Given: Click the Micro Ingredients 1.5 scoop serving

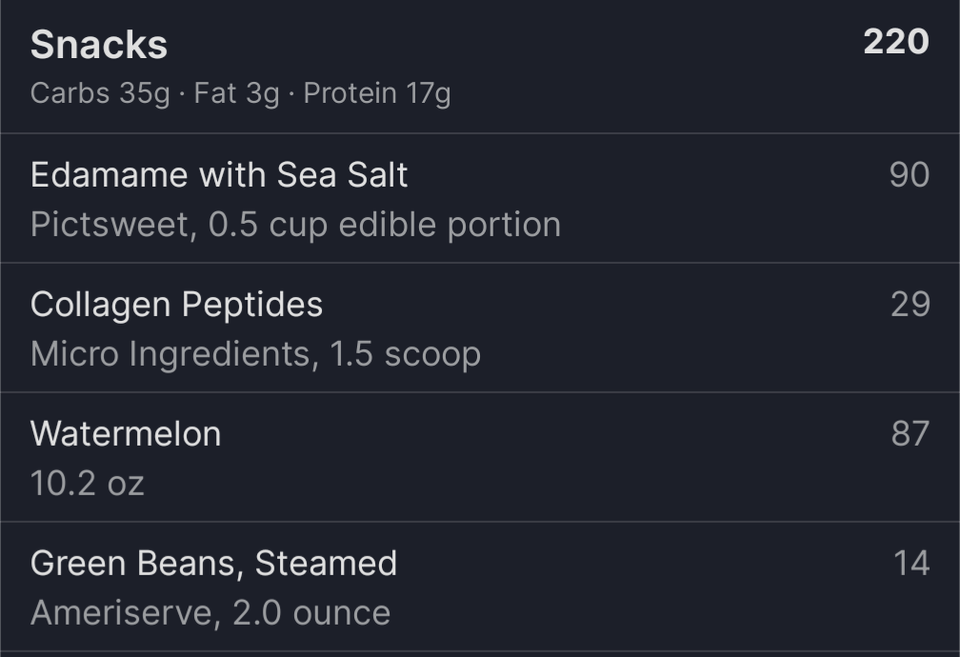Looking at the screenshot, I should [255, 355].
